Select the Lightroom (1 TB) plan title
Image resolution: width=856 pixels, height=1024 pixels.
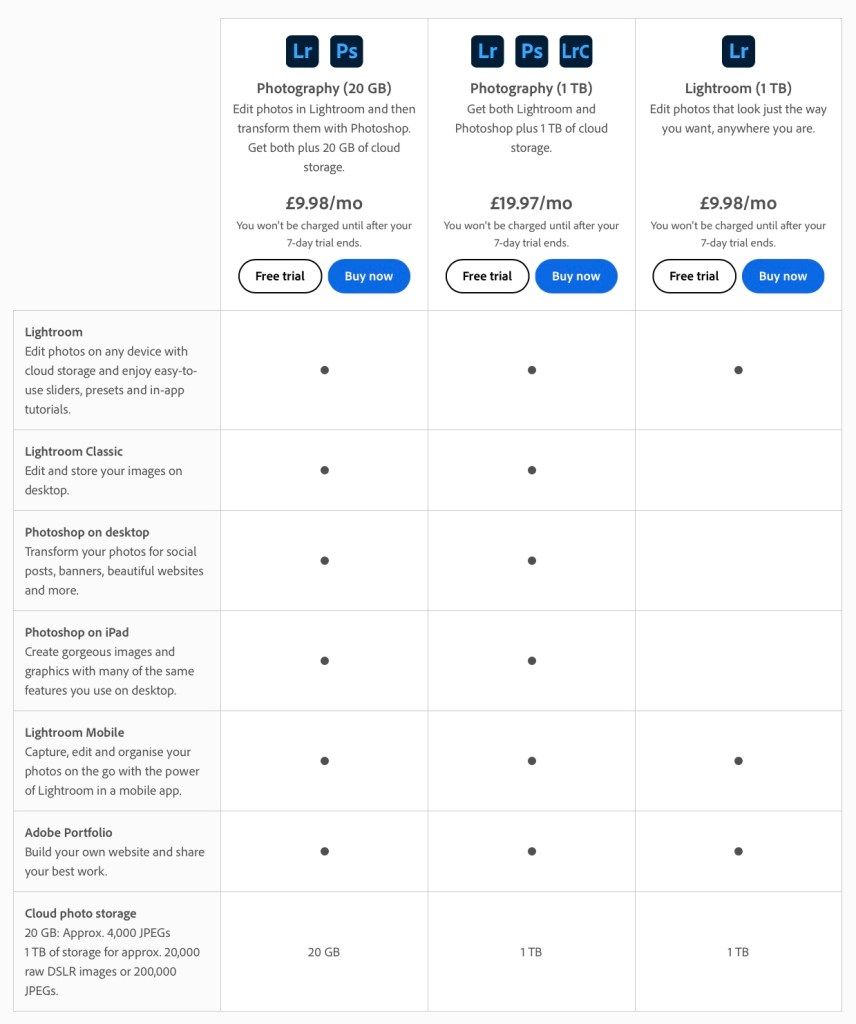(x=738, y=88)
